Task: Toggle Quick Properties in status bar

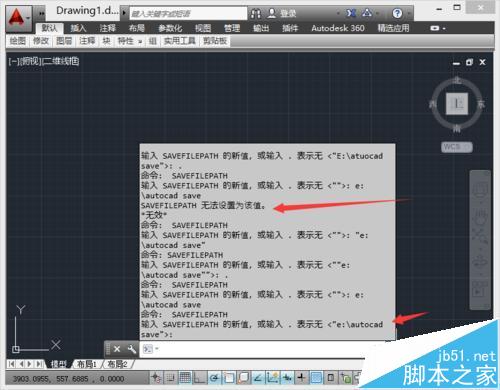Action: click(331, 378)
